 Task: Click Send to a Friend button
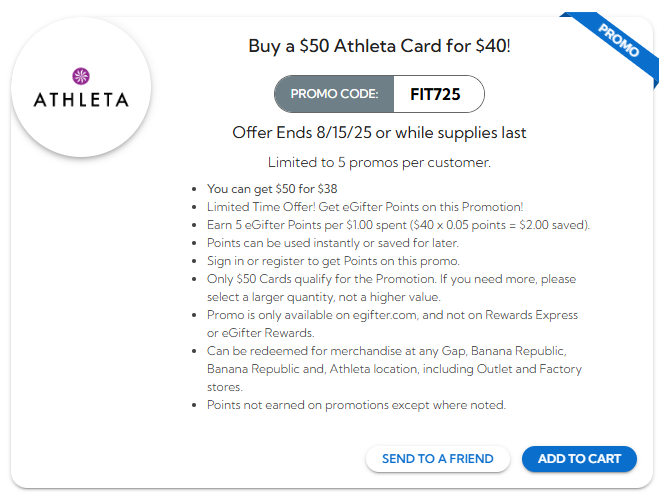pyautogui.click(x=437, y=459)
